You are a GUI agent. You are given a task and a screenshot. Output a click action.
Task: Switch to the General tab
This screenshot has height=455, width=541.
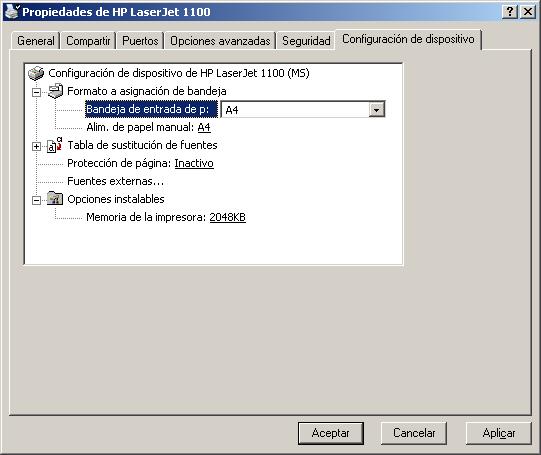(x=36, y=41)
